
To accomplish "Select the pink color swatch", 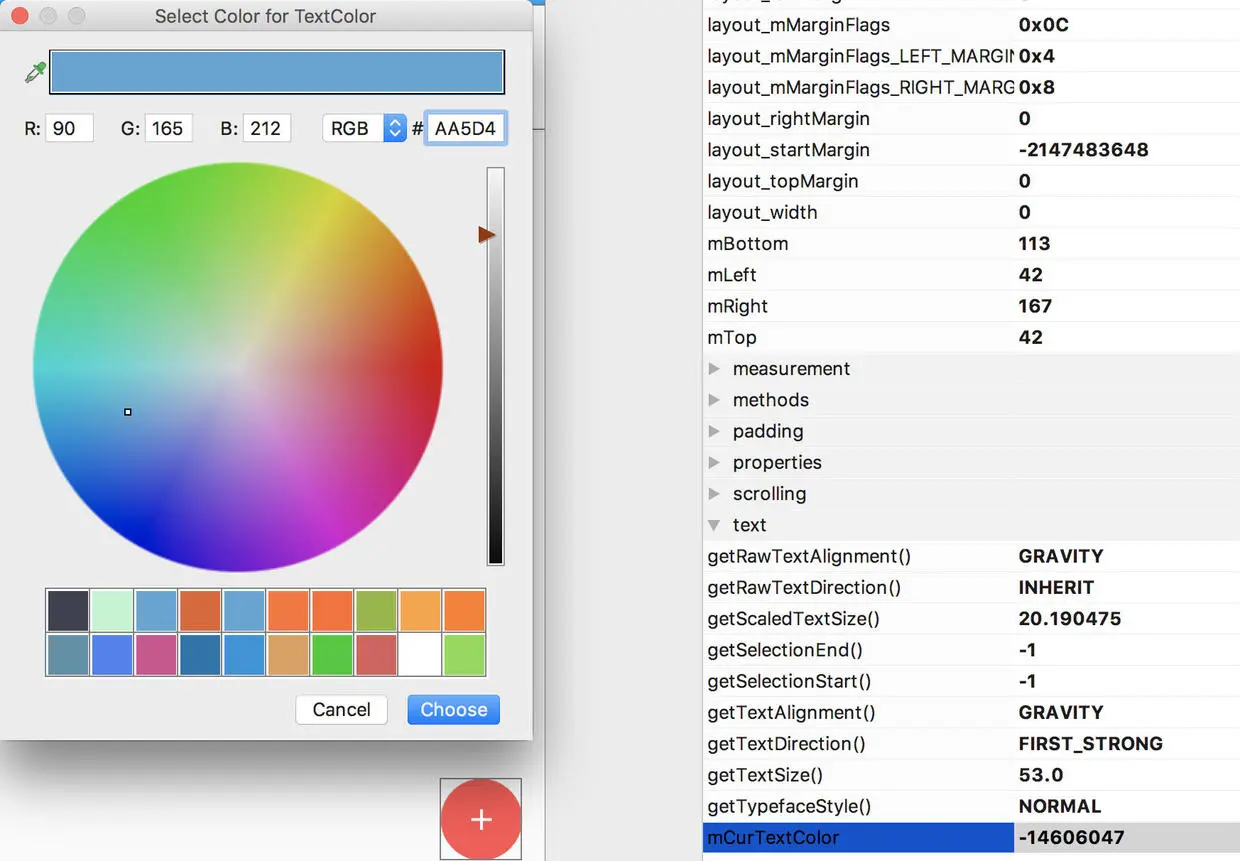I will tap(156, 655).
